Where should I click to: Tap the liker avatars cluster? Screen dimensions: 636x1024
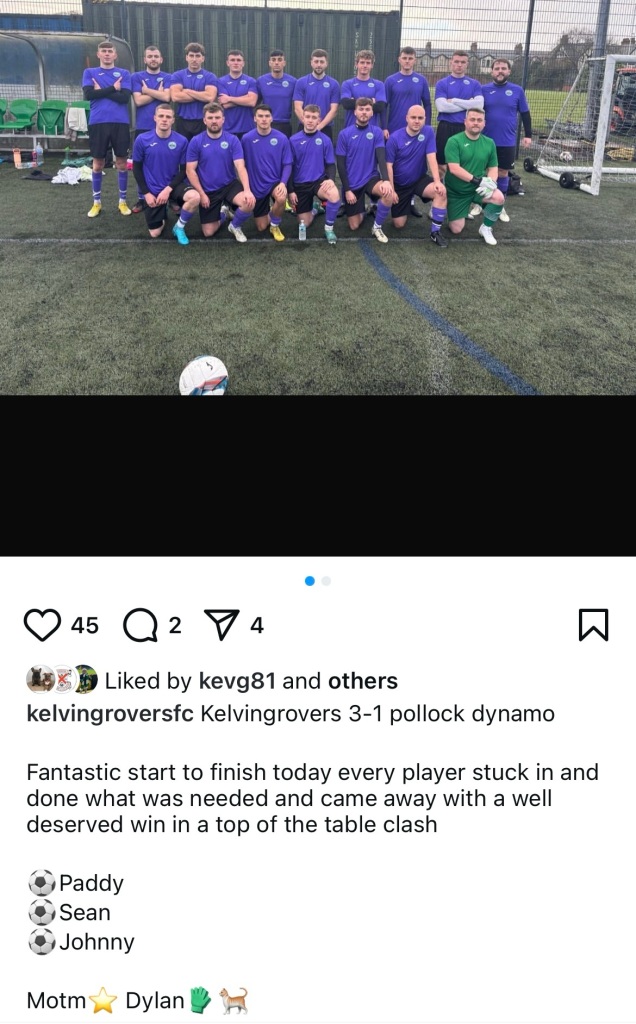[62, 680]
